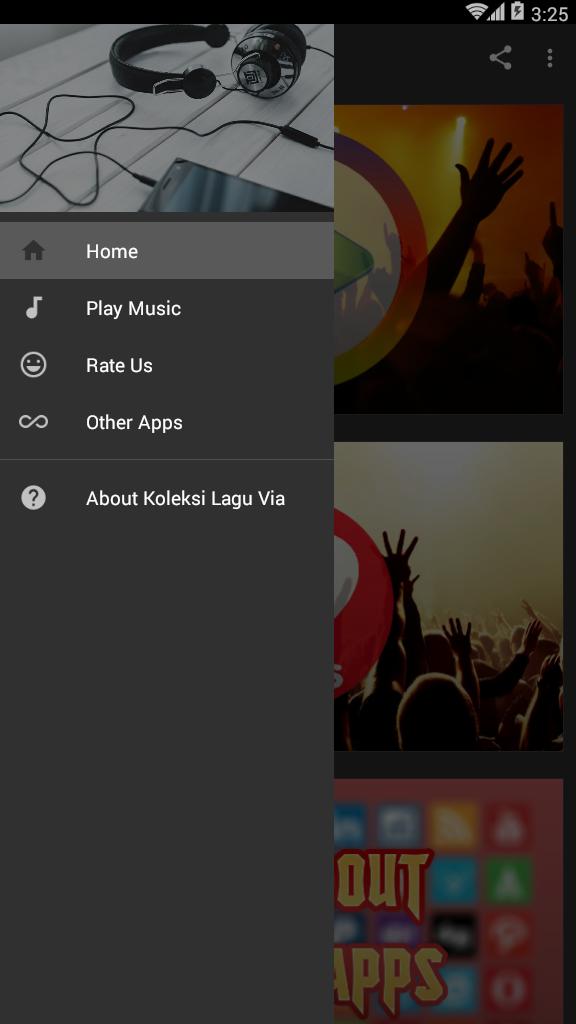Open About Koleksi Lagu Via
576x1024 pixels.
coord(167,498)
